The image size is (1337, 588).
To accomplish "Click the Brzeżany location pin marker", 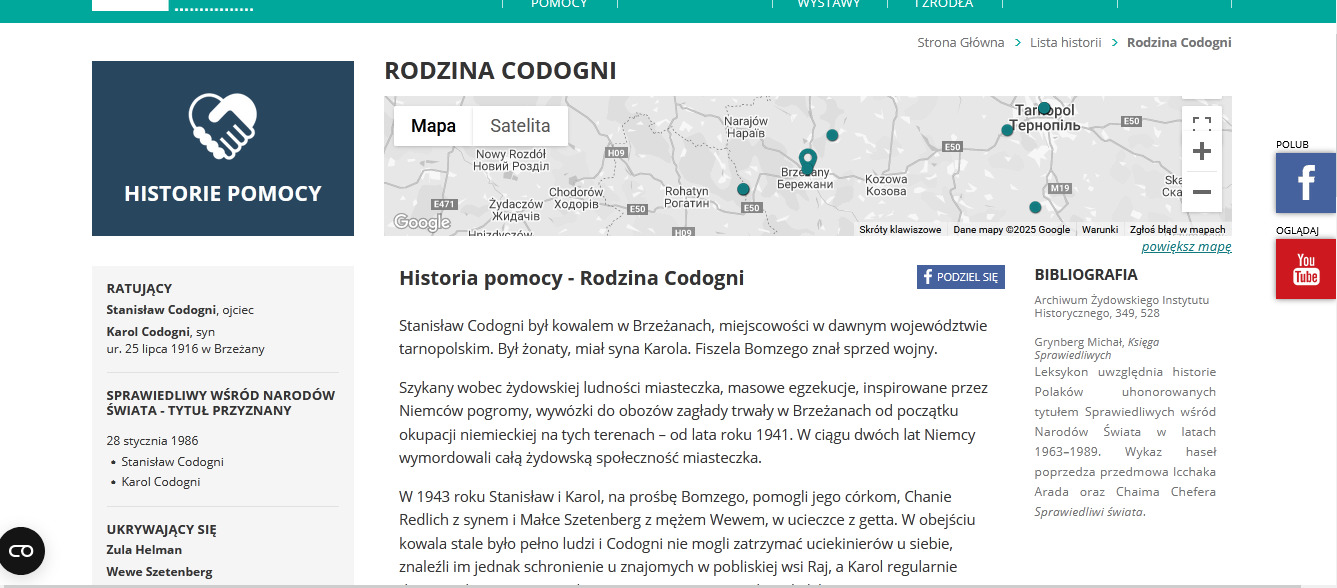I will click(808, 160).
